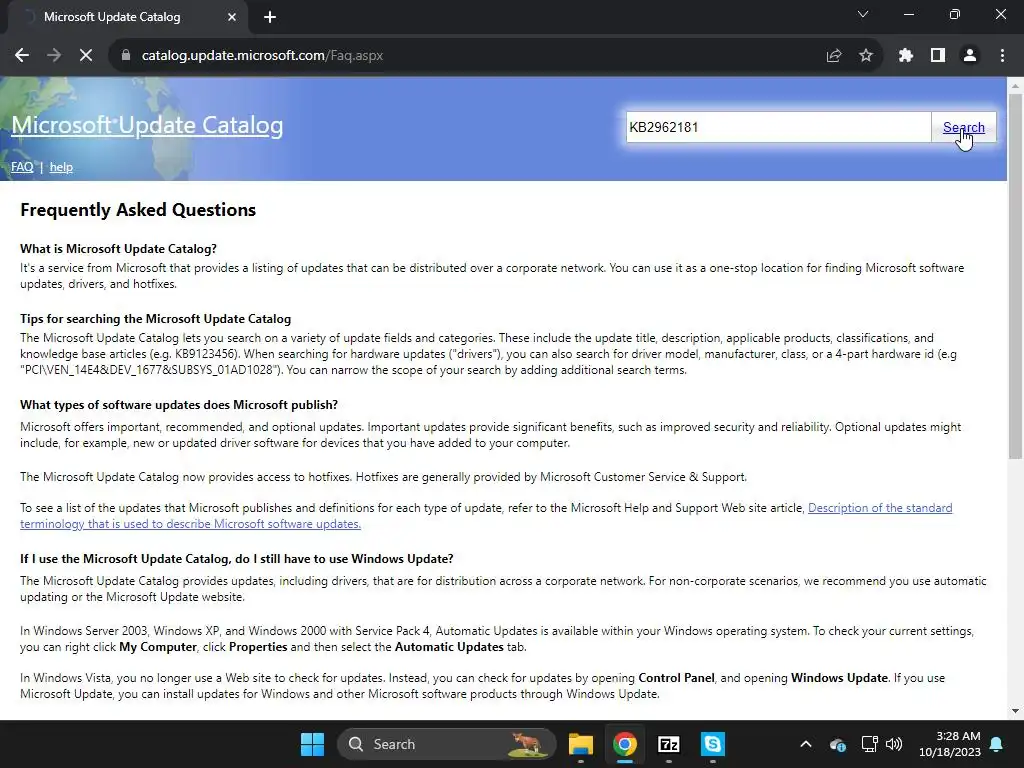Show hidden system tray icons
The image size is (1024, 768).
click(806, 744)
